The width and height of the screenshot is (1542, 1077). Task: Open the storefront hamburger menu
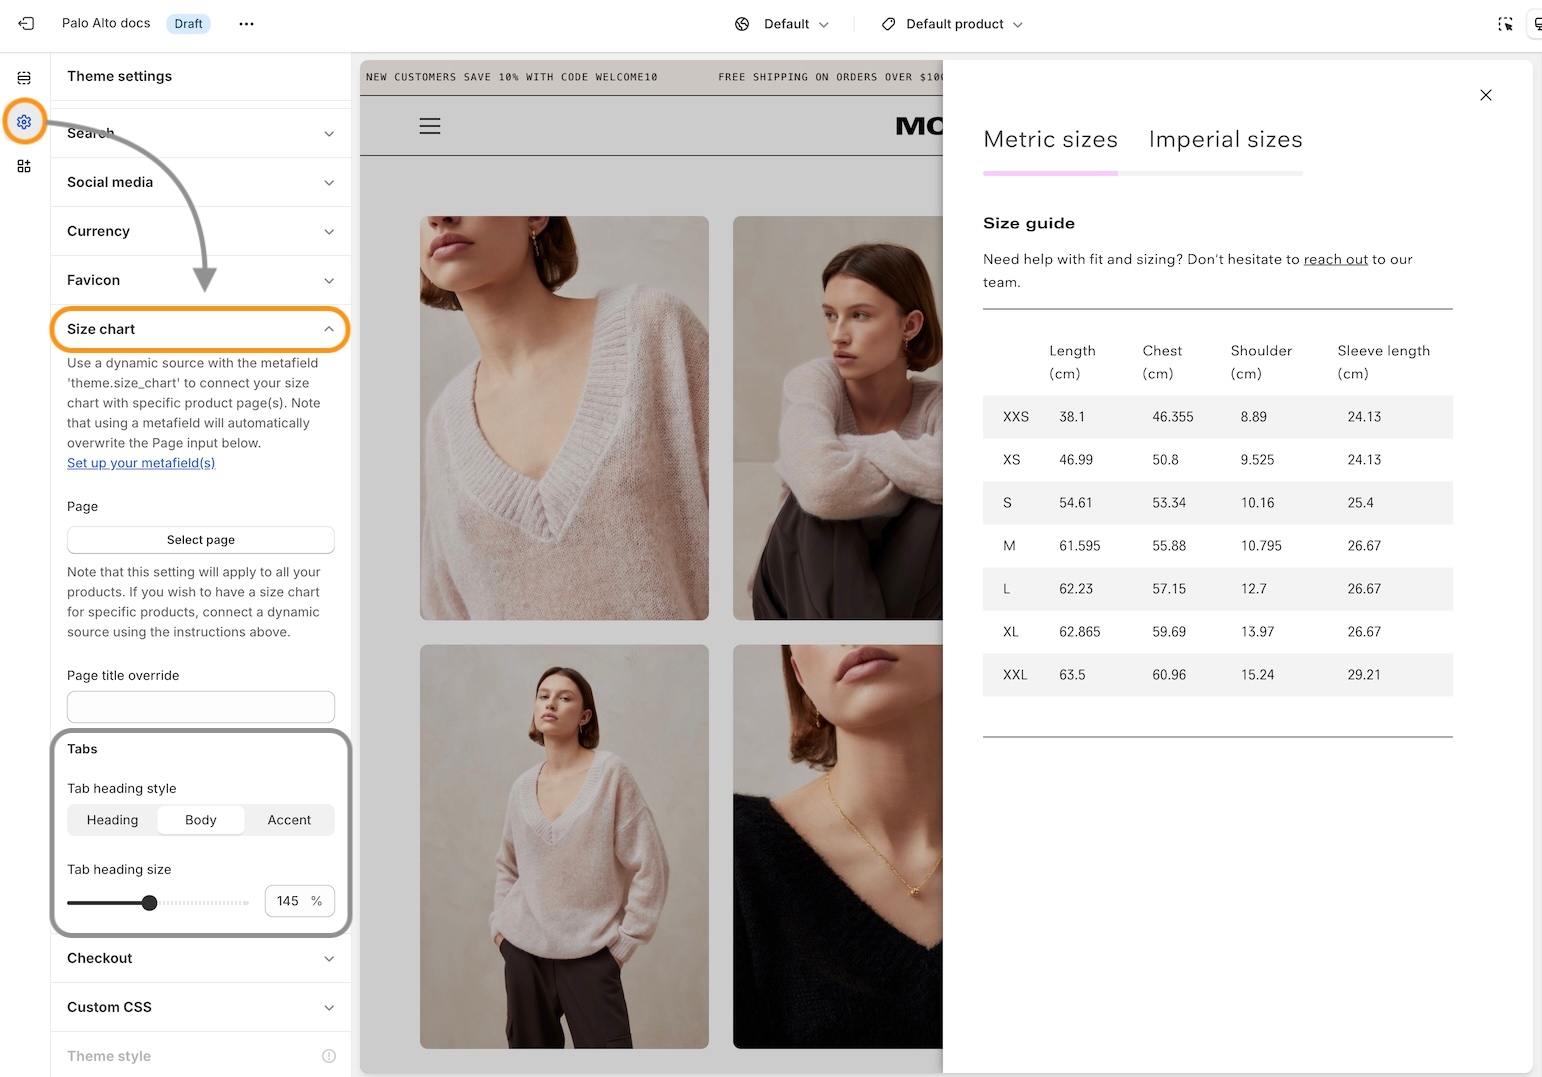click(x=430, y=126)
